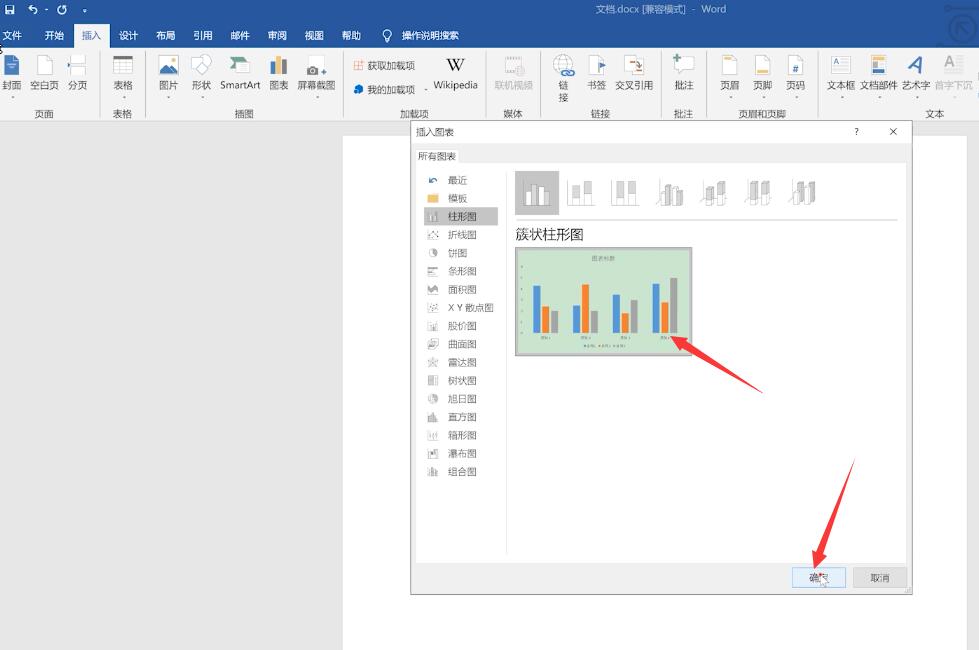This screenshot has height=650, width=979.
Task: Choose the clustered column subtype icon
Action: [x=537, y=193]
